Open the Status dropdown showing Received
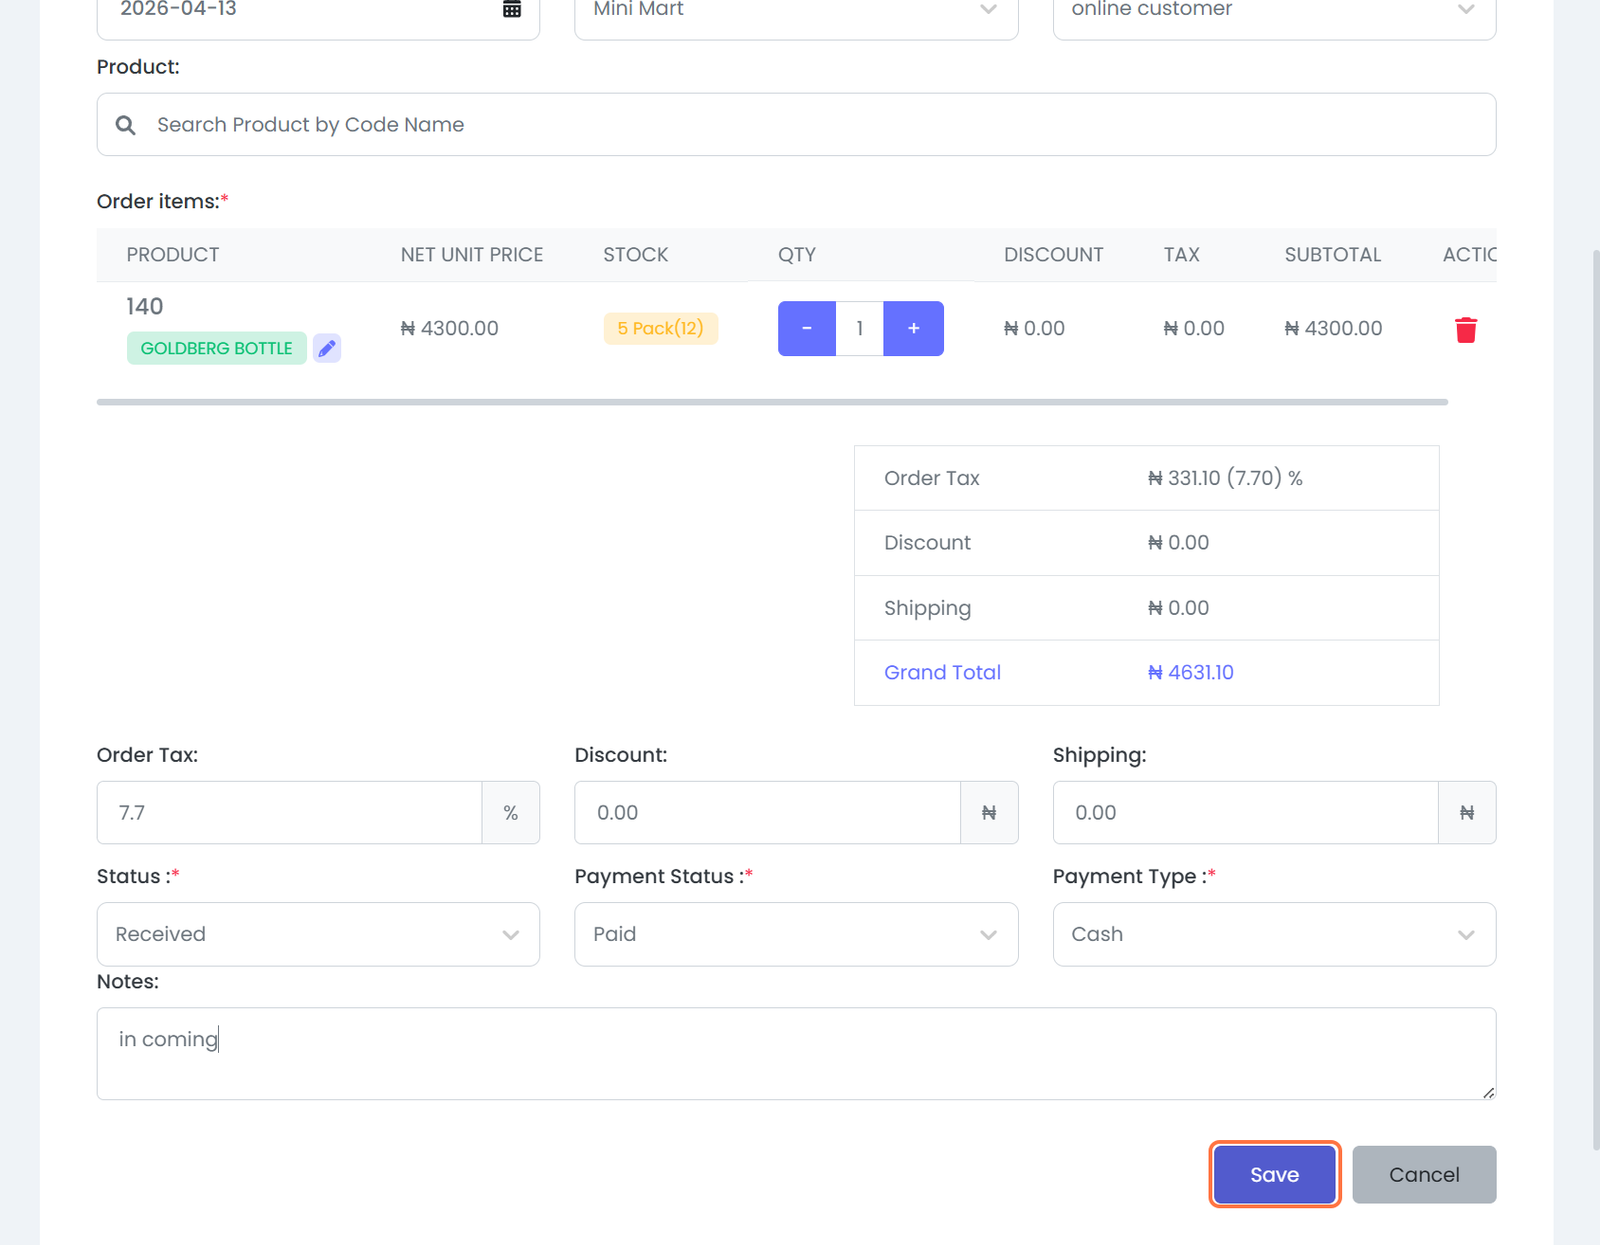1600x1245 pixels. coord(318,934)
